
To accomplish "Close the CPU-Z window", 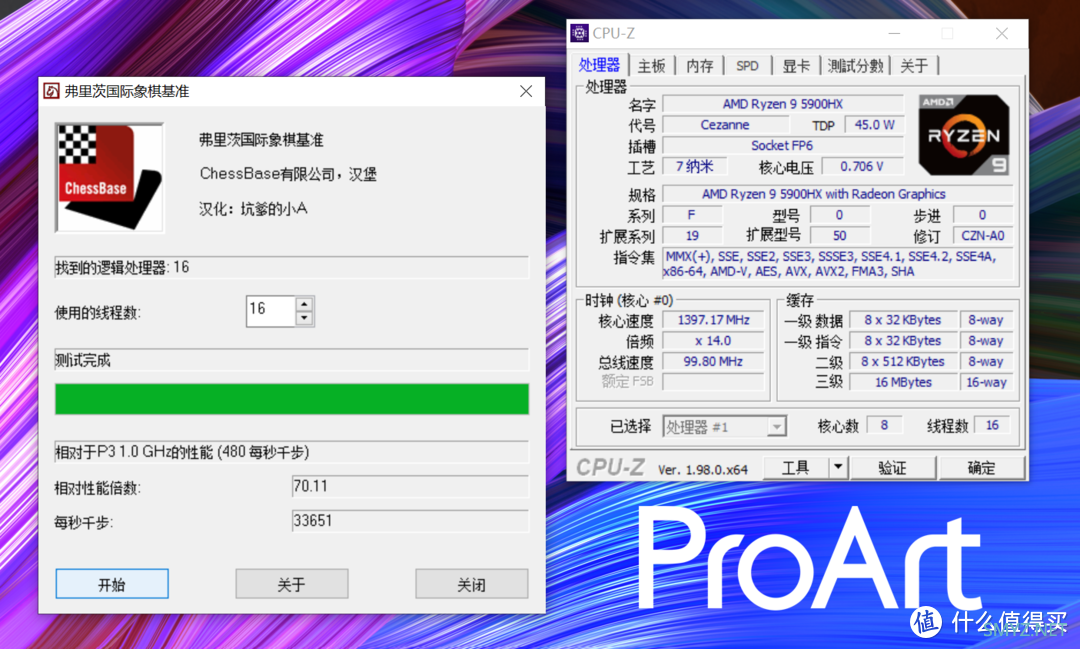I will (1001, 33).
